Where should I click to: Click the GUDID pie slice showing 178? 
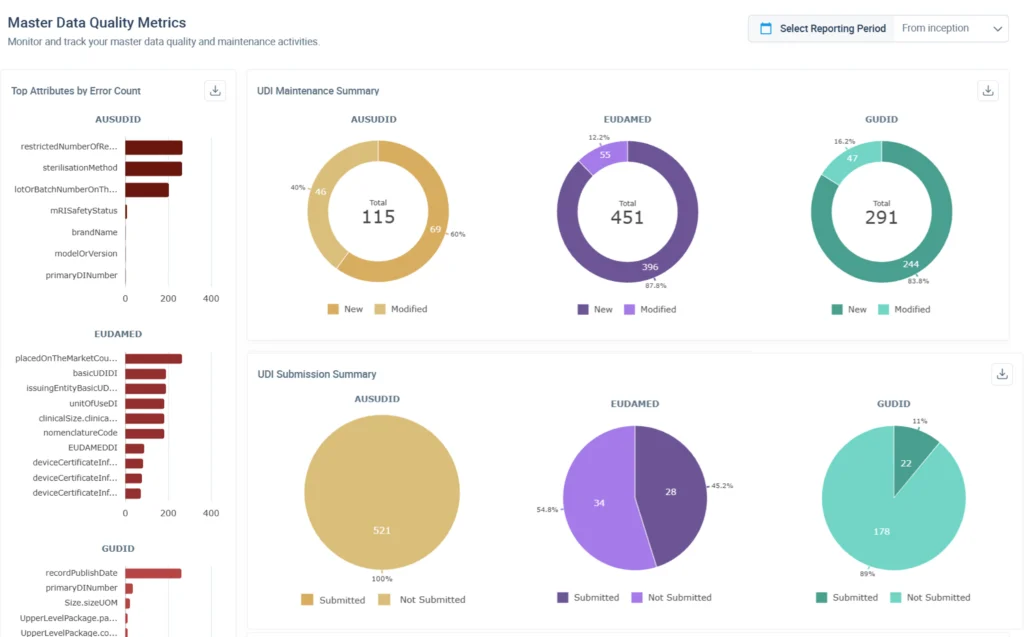coord(882,531)
